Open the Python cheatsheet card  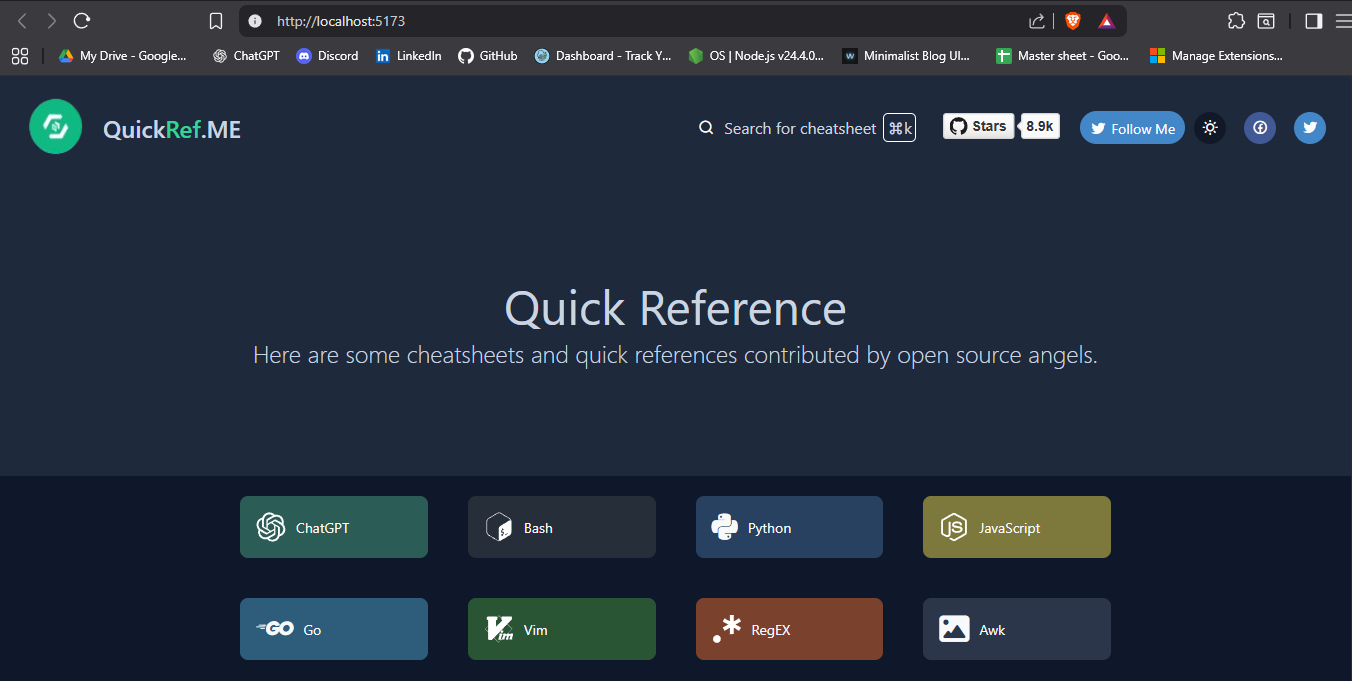coord(789,527)
